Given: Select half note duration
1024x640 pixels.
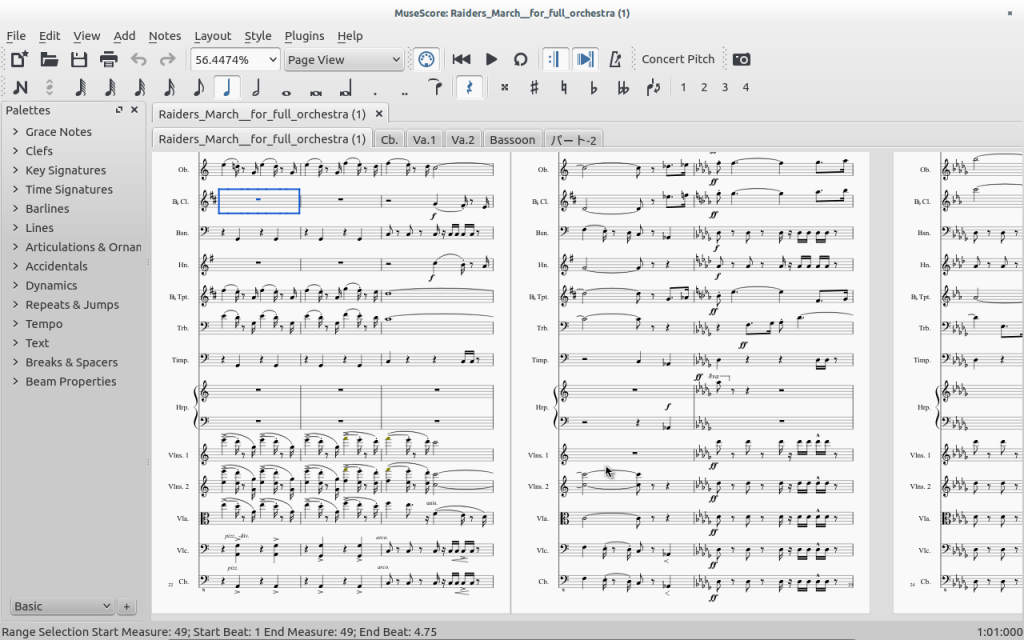Looking at the screenshot, I should pos(257,88).
